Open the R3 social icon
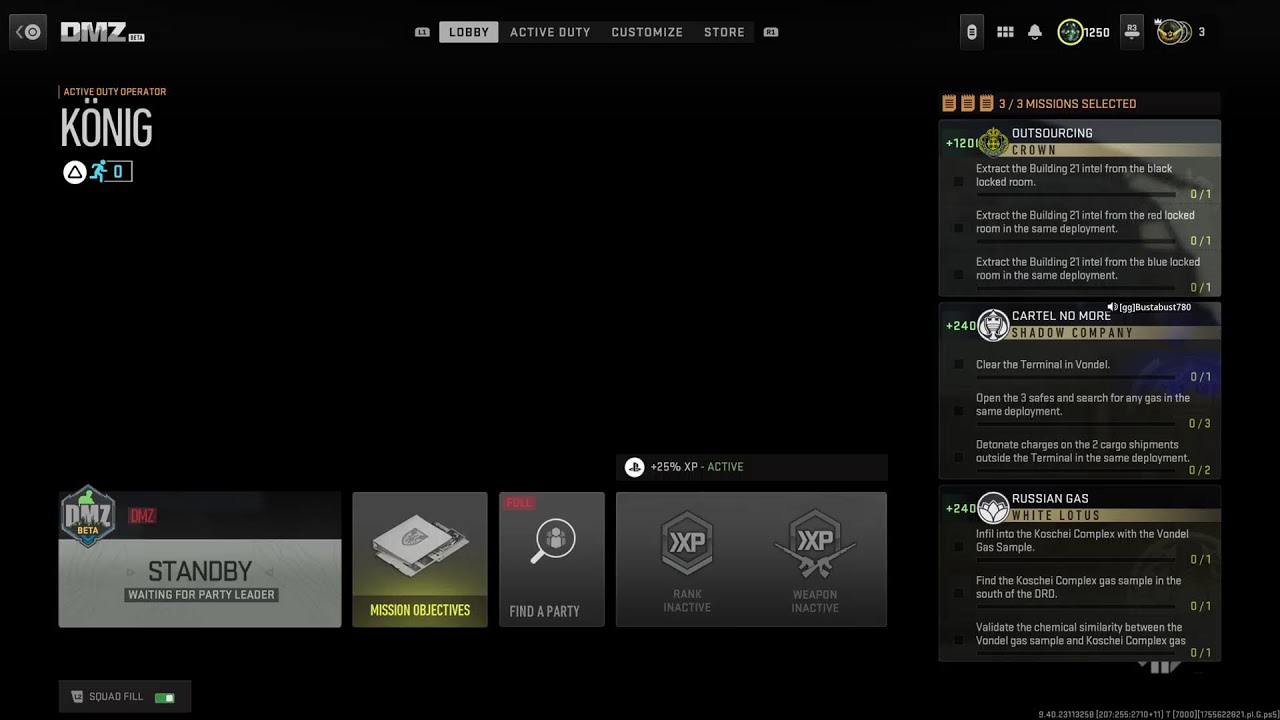The height and width of the screenshot is (720, 1280). pos(1131,32)
